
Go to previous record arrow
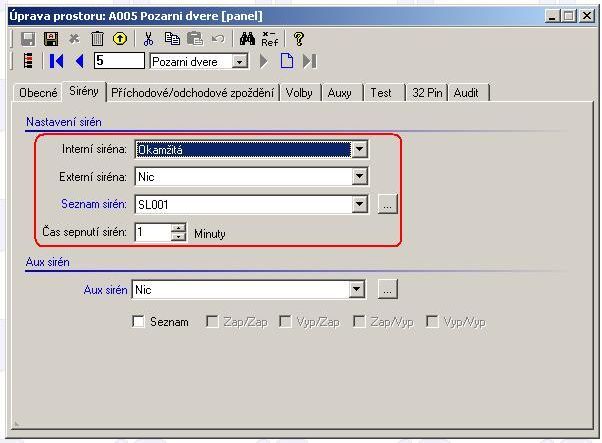coord(80,61)
